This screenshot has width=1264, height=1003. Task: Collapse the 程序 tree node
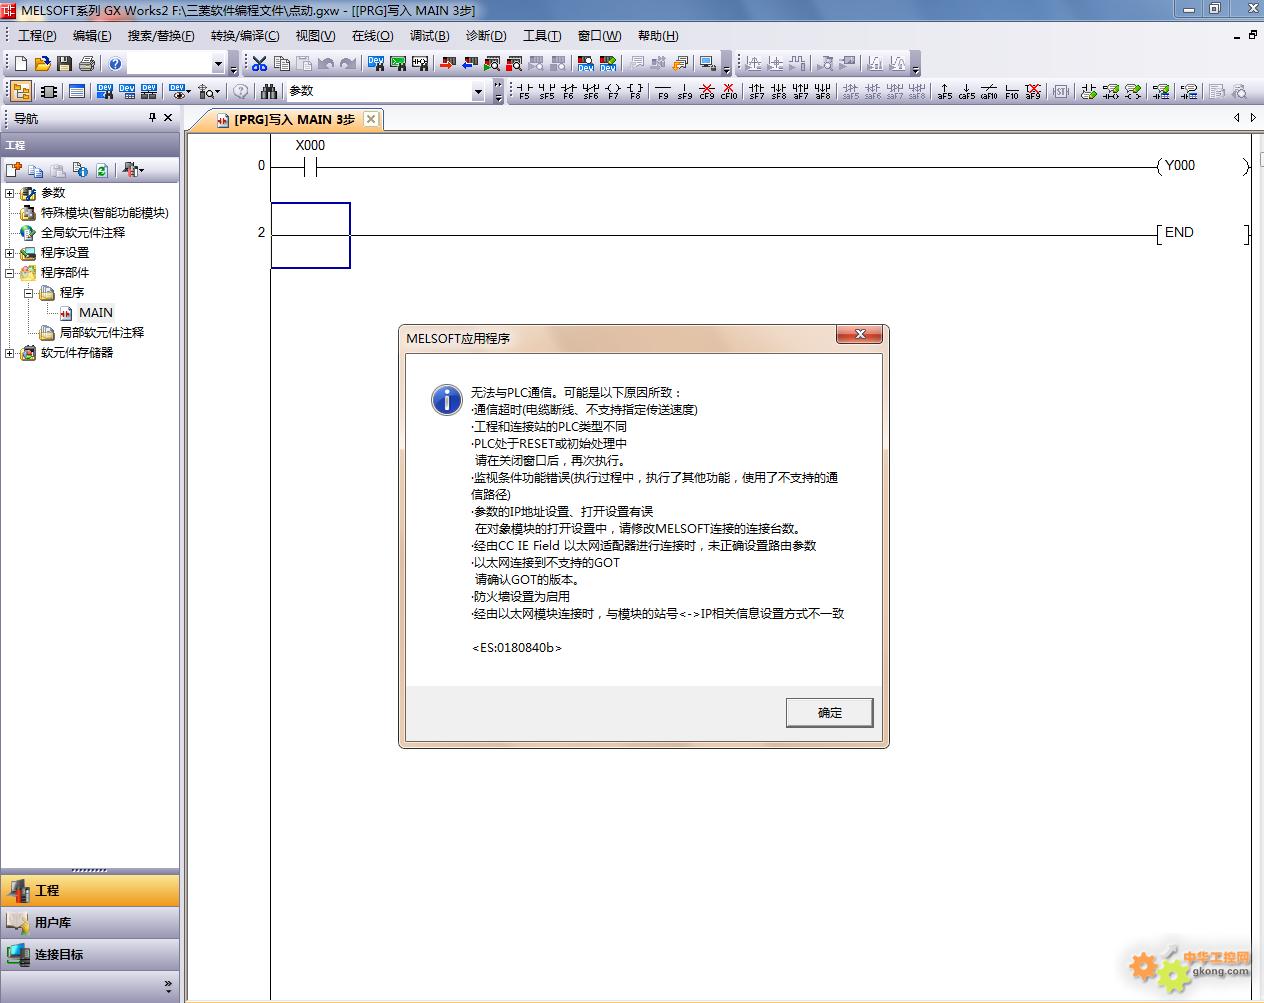pyautogui.click(x=29, y=293)
